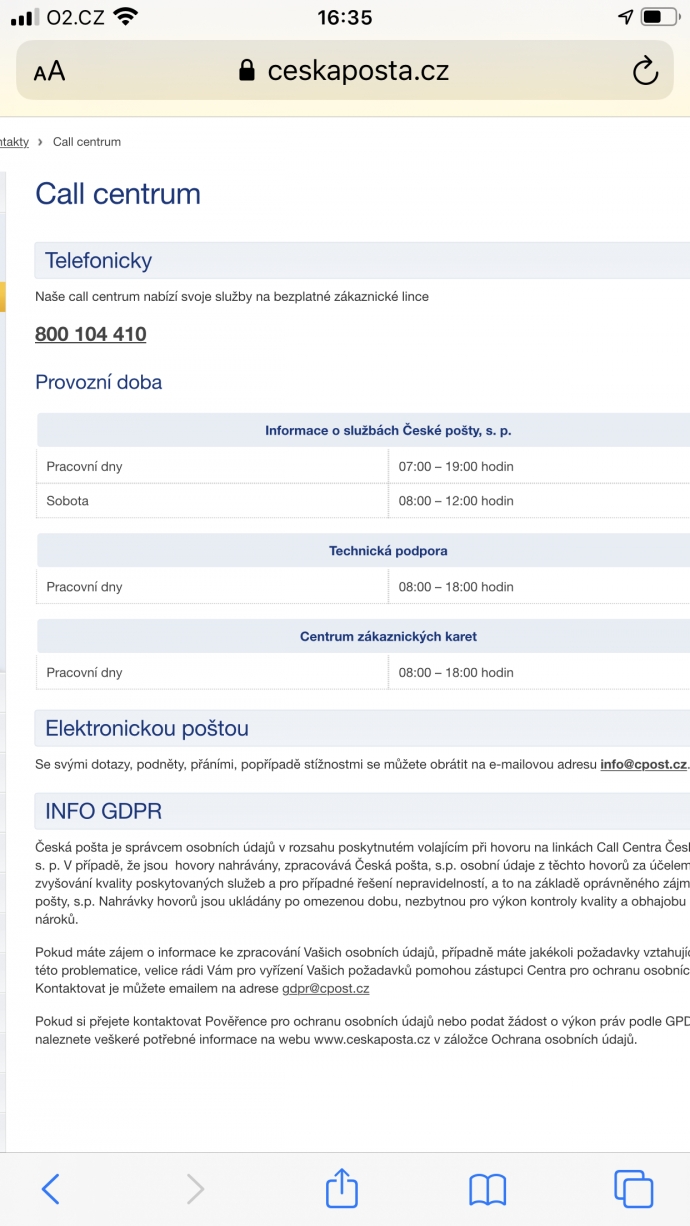
Task: Tap the padlock icon in address bar
Action: click(x=247, y=70)
